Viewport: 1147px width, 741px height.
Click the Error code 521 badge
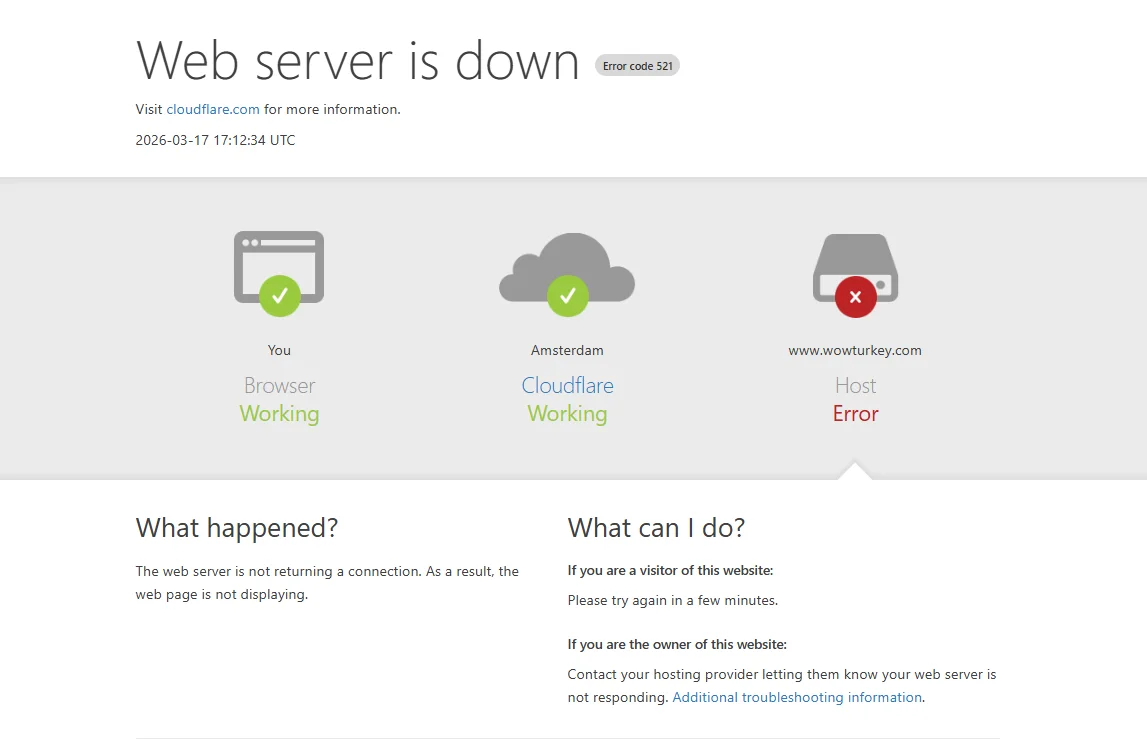(x=637, y=66)
